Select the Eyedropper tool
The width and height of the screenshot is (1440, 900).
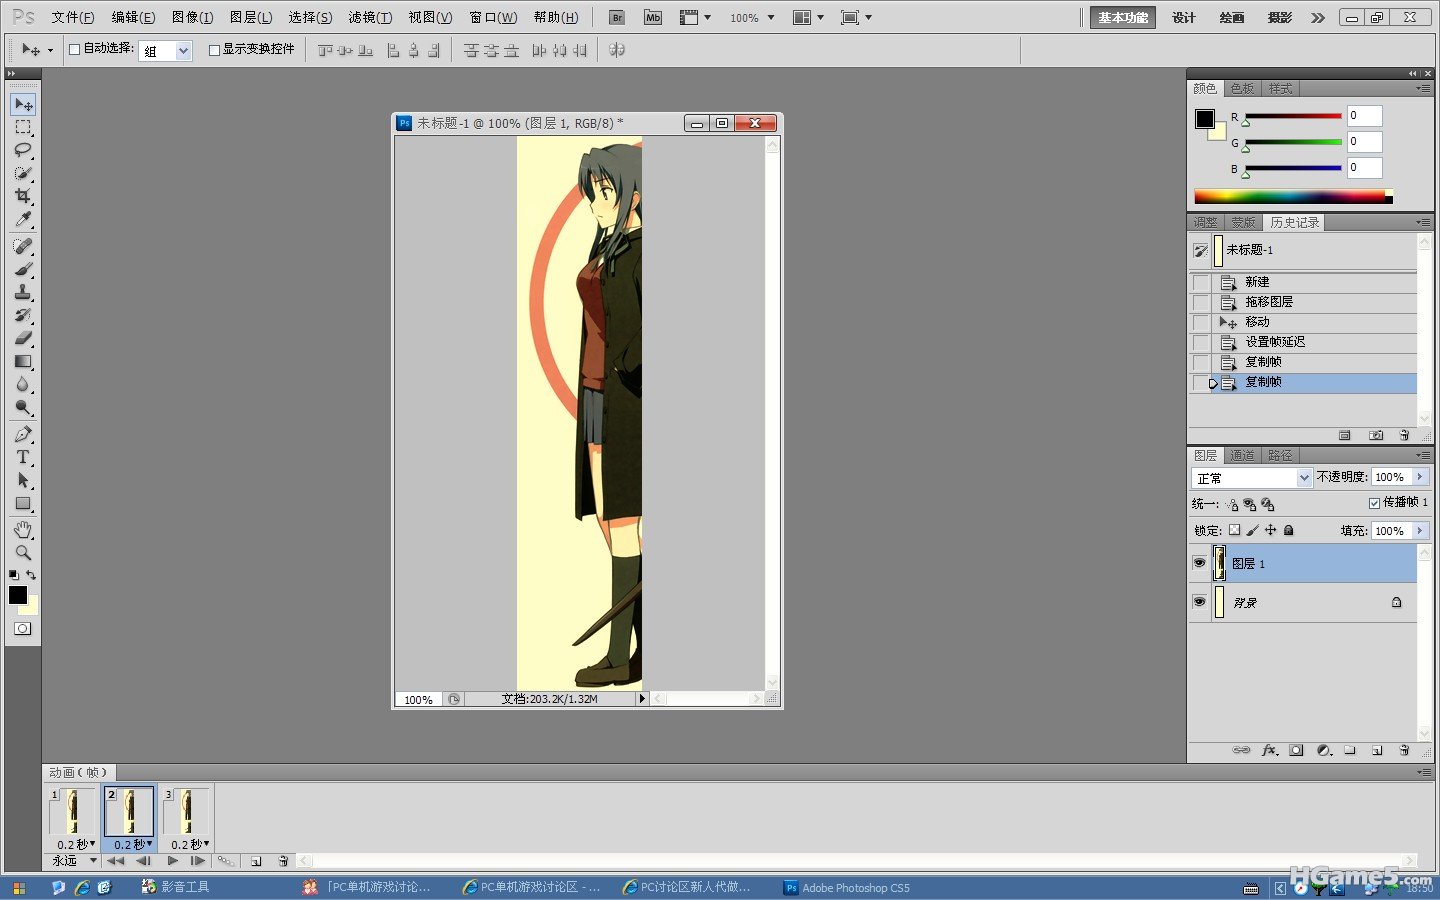23,219
